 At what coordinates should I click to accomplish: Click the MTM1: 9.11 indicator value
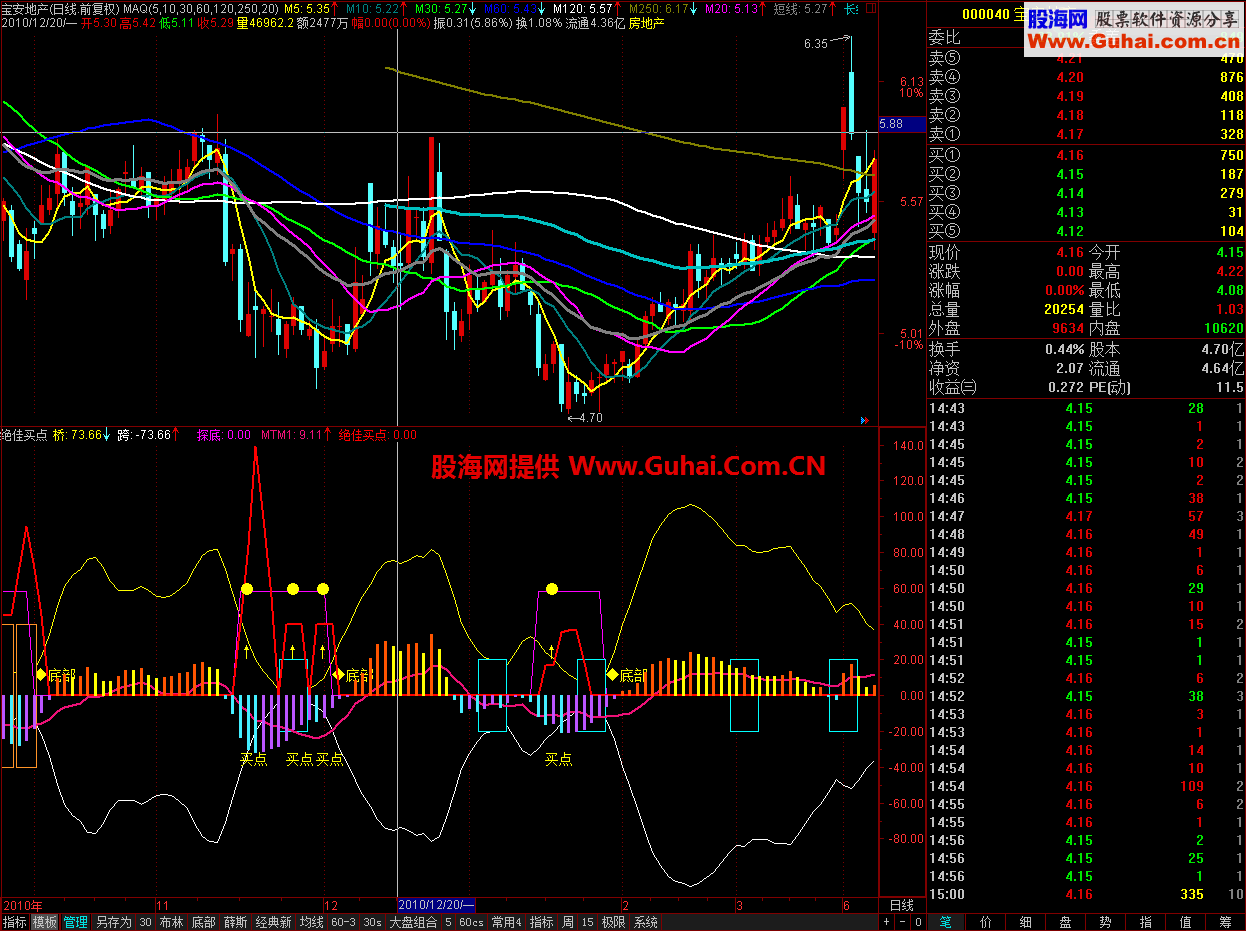point(293,435)
